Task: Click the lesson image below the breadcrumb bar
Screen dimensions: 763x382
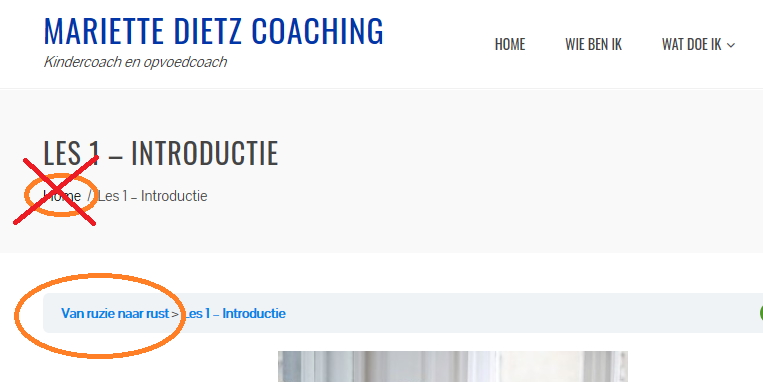Action: [x=453, y=366]
